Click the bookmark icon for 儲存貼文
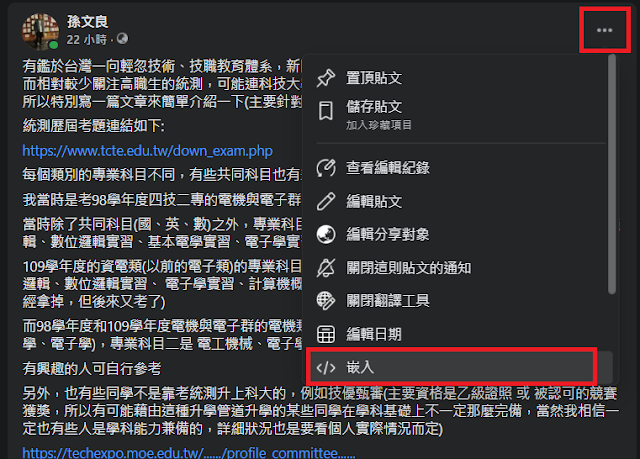This screenshot has height=459, width=640. click(326, 111)
